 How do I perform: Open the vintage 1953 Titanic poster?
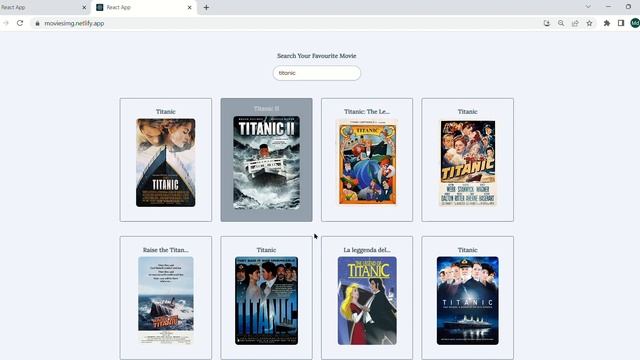point(467,162)
